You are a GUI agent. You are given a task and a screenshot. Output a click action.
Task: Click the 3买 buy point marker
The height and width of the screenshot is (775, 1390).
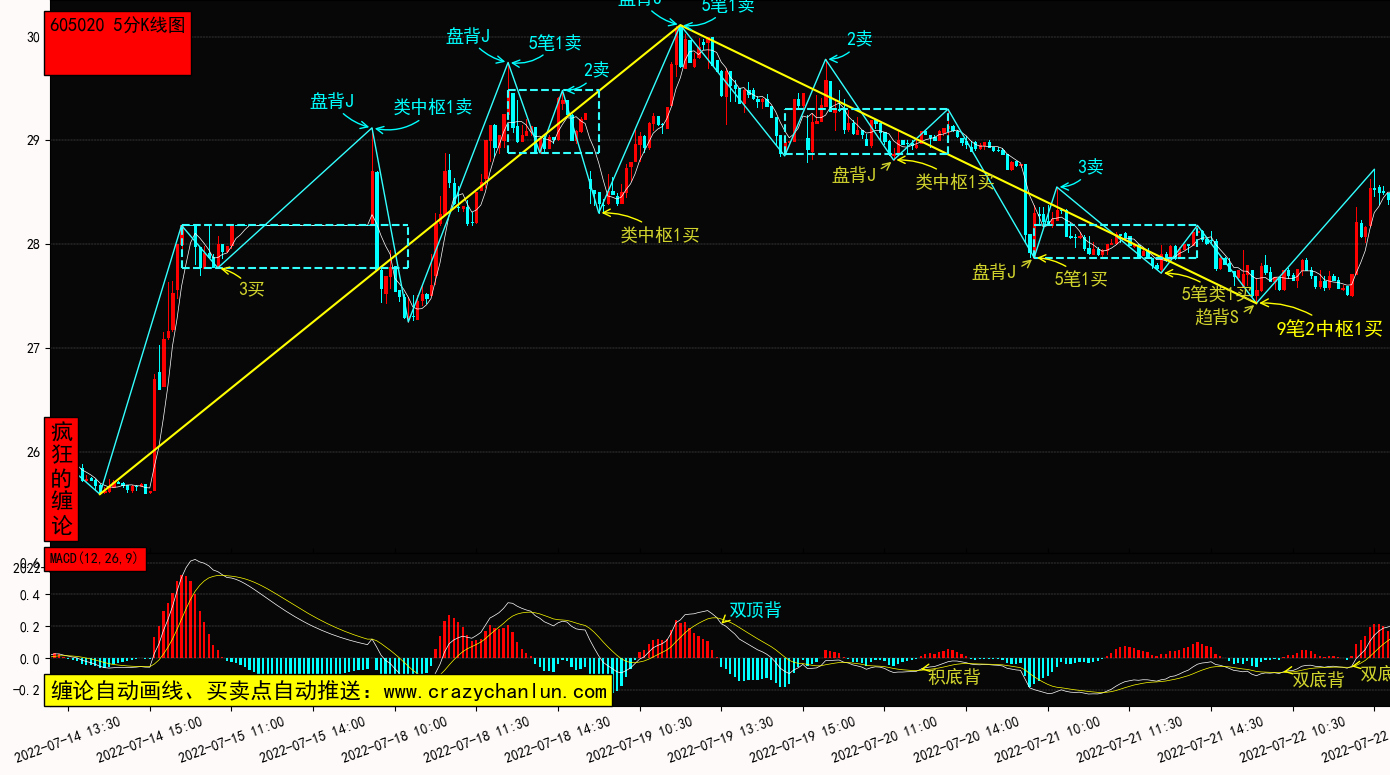coord(251,289)
